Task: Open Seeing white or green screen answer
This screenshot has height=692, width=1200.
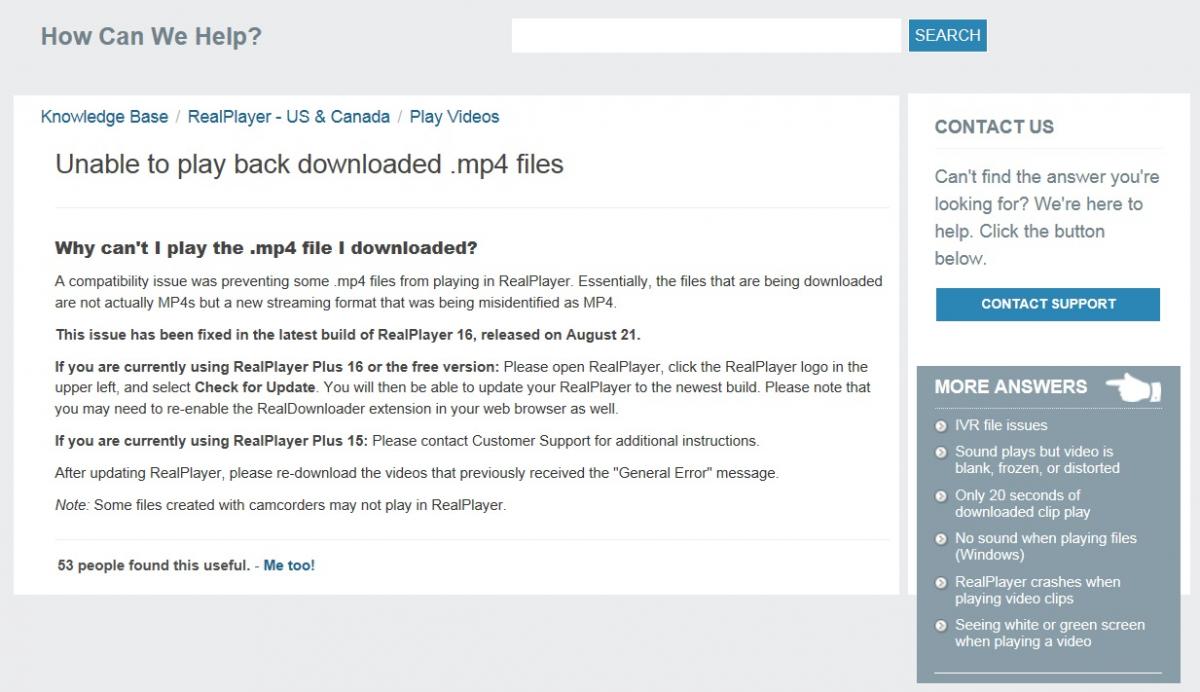Action: click(x=1049, y=633)
